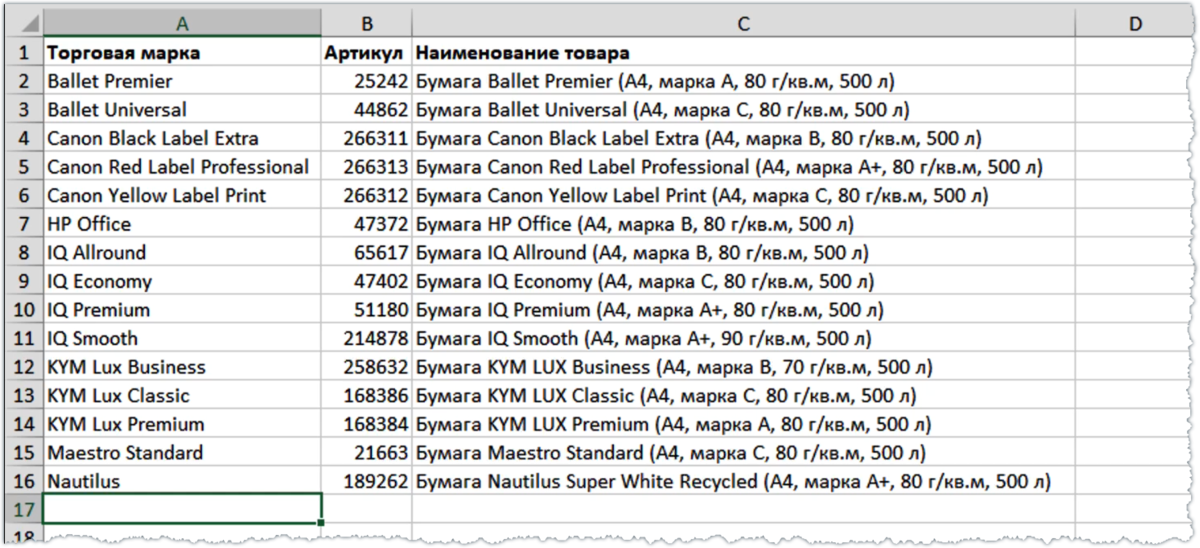1200x548 pixels.
Task: Select cell 'KYM Lux Premium' in column A
Action: 182,424
